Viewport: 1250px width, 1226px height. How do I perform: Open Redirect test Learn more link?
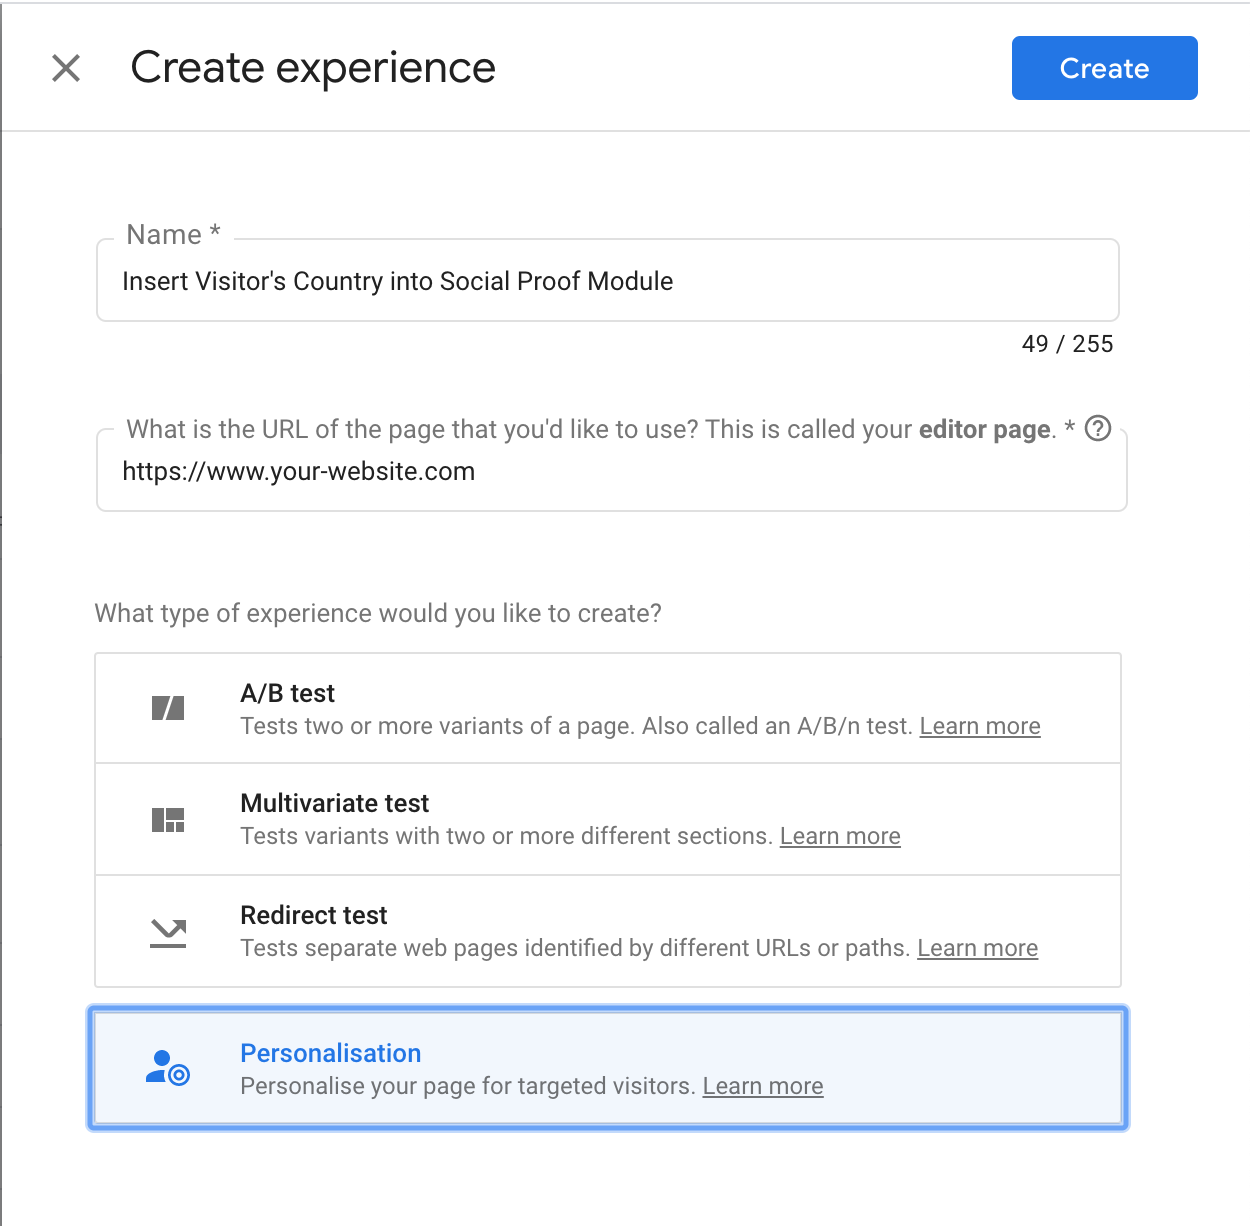pyautogui.click(x=977, y=948)
